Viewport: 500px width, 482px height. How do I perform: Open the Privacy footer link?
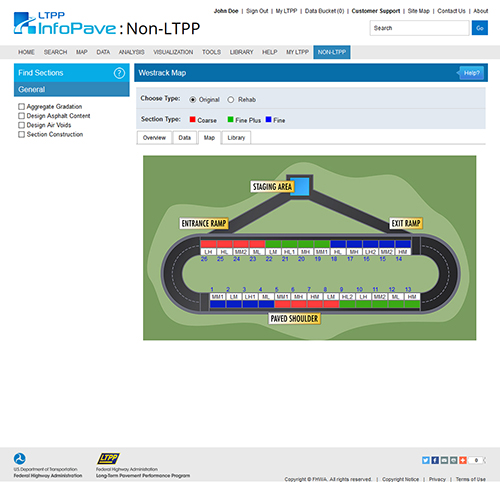(x=437, y=479)
